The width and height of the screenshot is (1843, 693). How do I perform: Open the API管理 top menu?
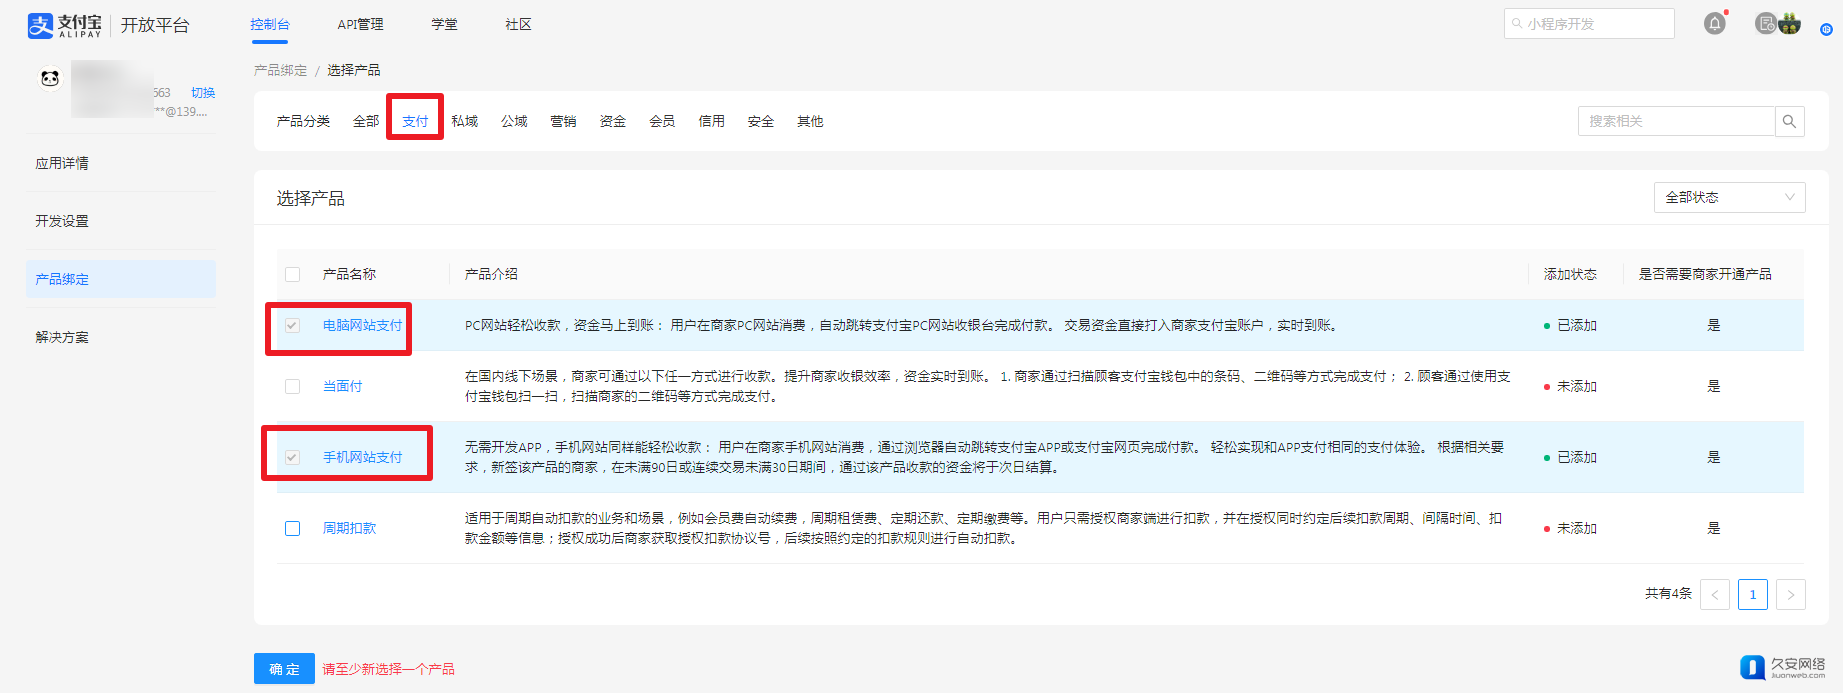click(360, 24)
